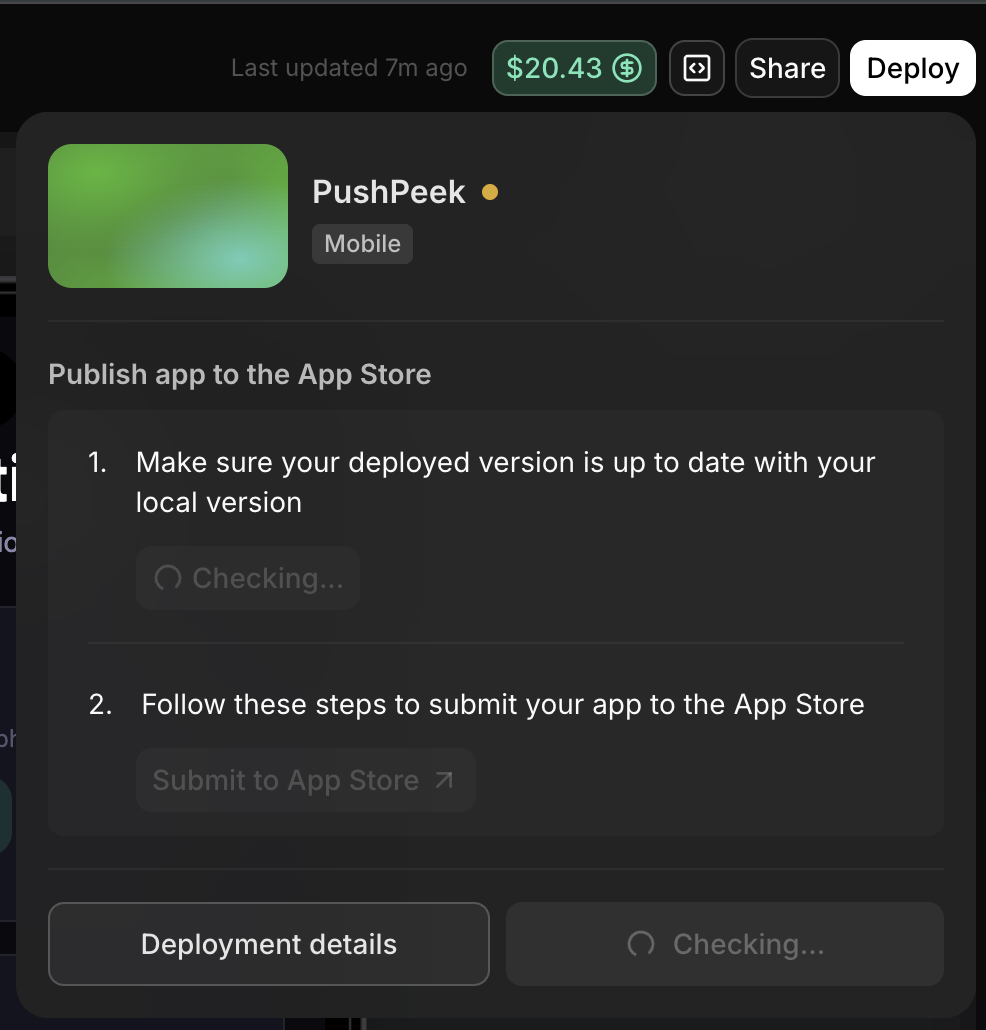The width and height of the screenshot is (986, 1030).
Task: Select the PushPeek green app thumbnail
Action: coord(167,216)
